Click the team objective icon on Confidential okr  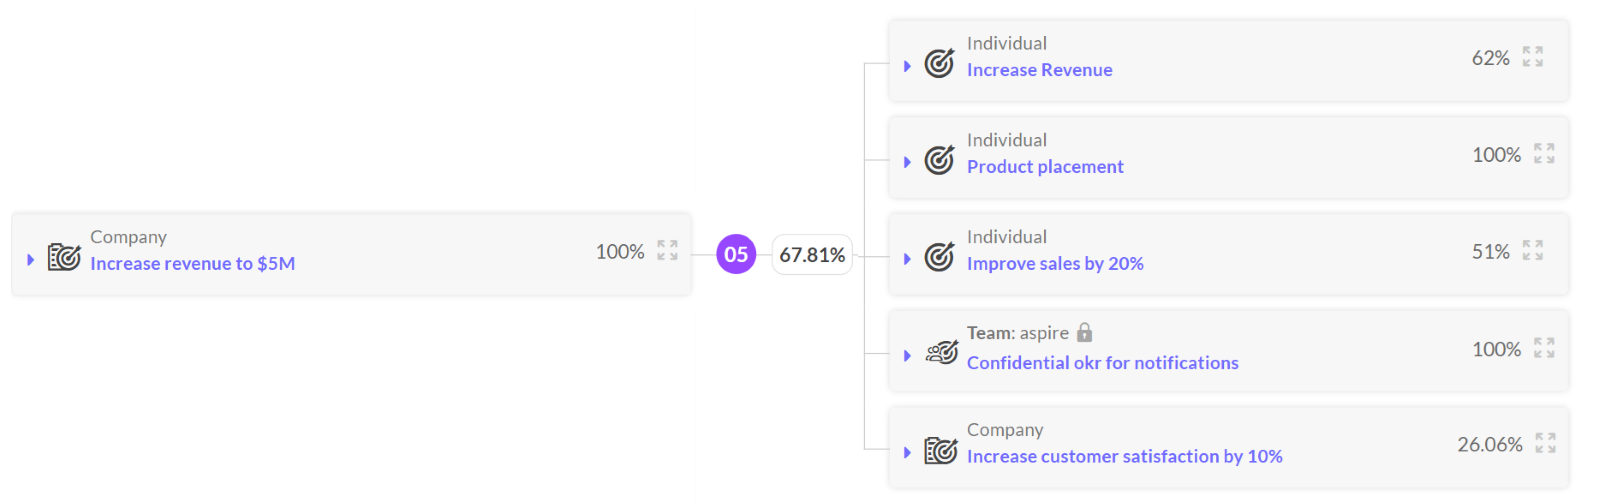941,353
